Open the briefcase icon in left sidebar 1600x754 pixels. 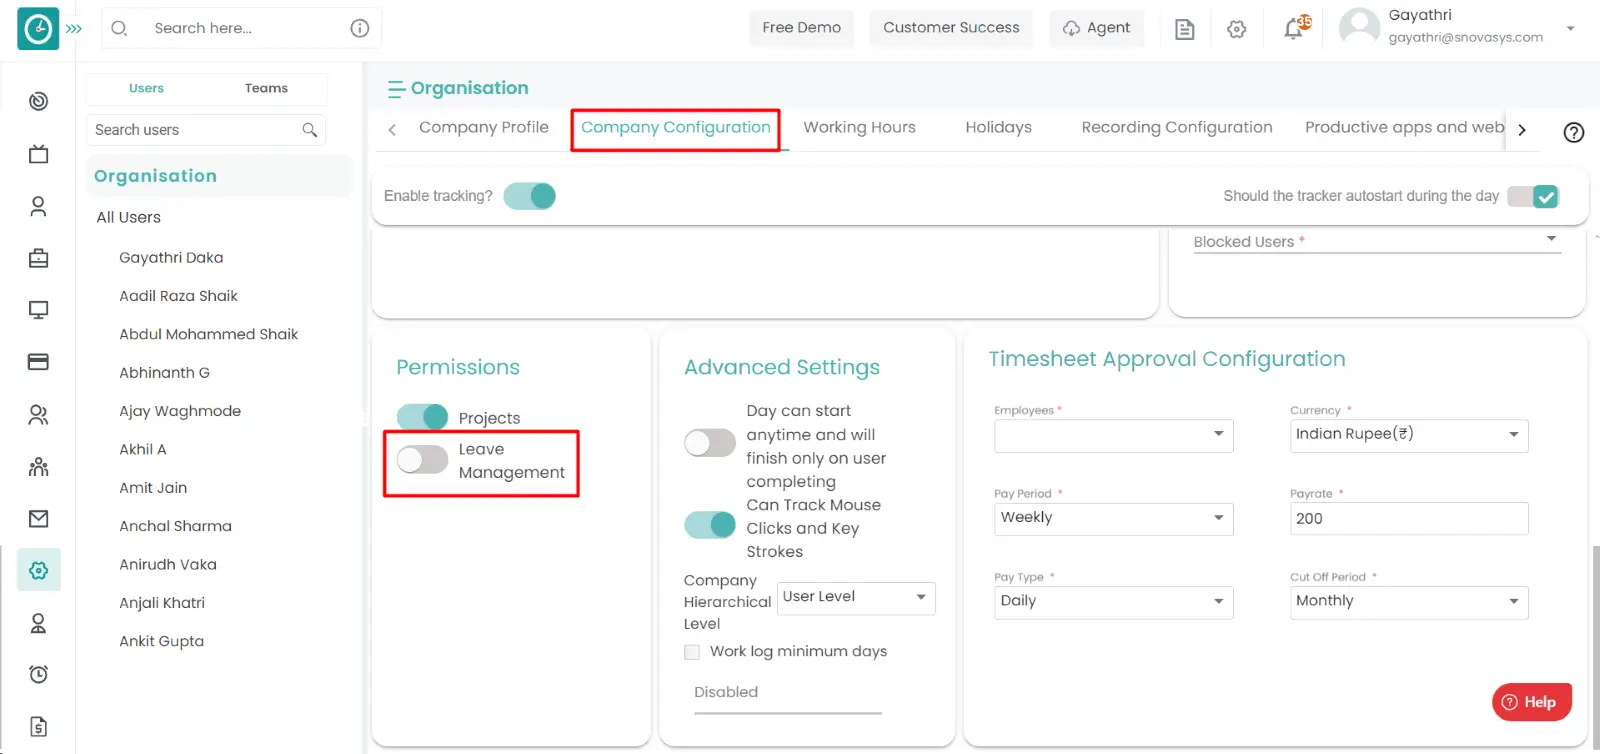[x=38, y=258]
